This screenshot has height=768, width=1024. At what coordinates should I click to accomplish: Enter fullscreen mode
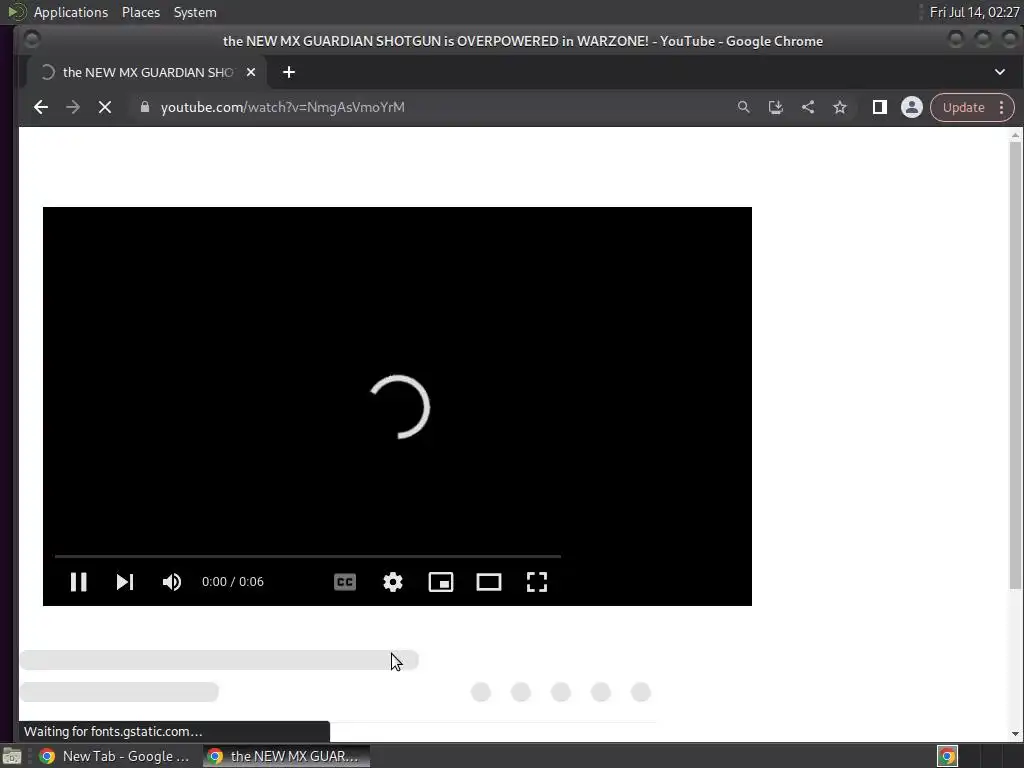point(537,582)
